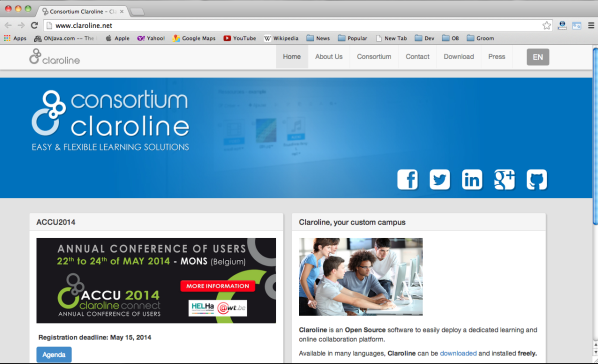Image resolution: width=598 pixels, height=364 pixels.
Task: Go to the About Us menu item
Action: tap(329, 56)
